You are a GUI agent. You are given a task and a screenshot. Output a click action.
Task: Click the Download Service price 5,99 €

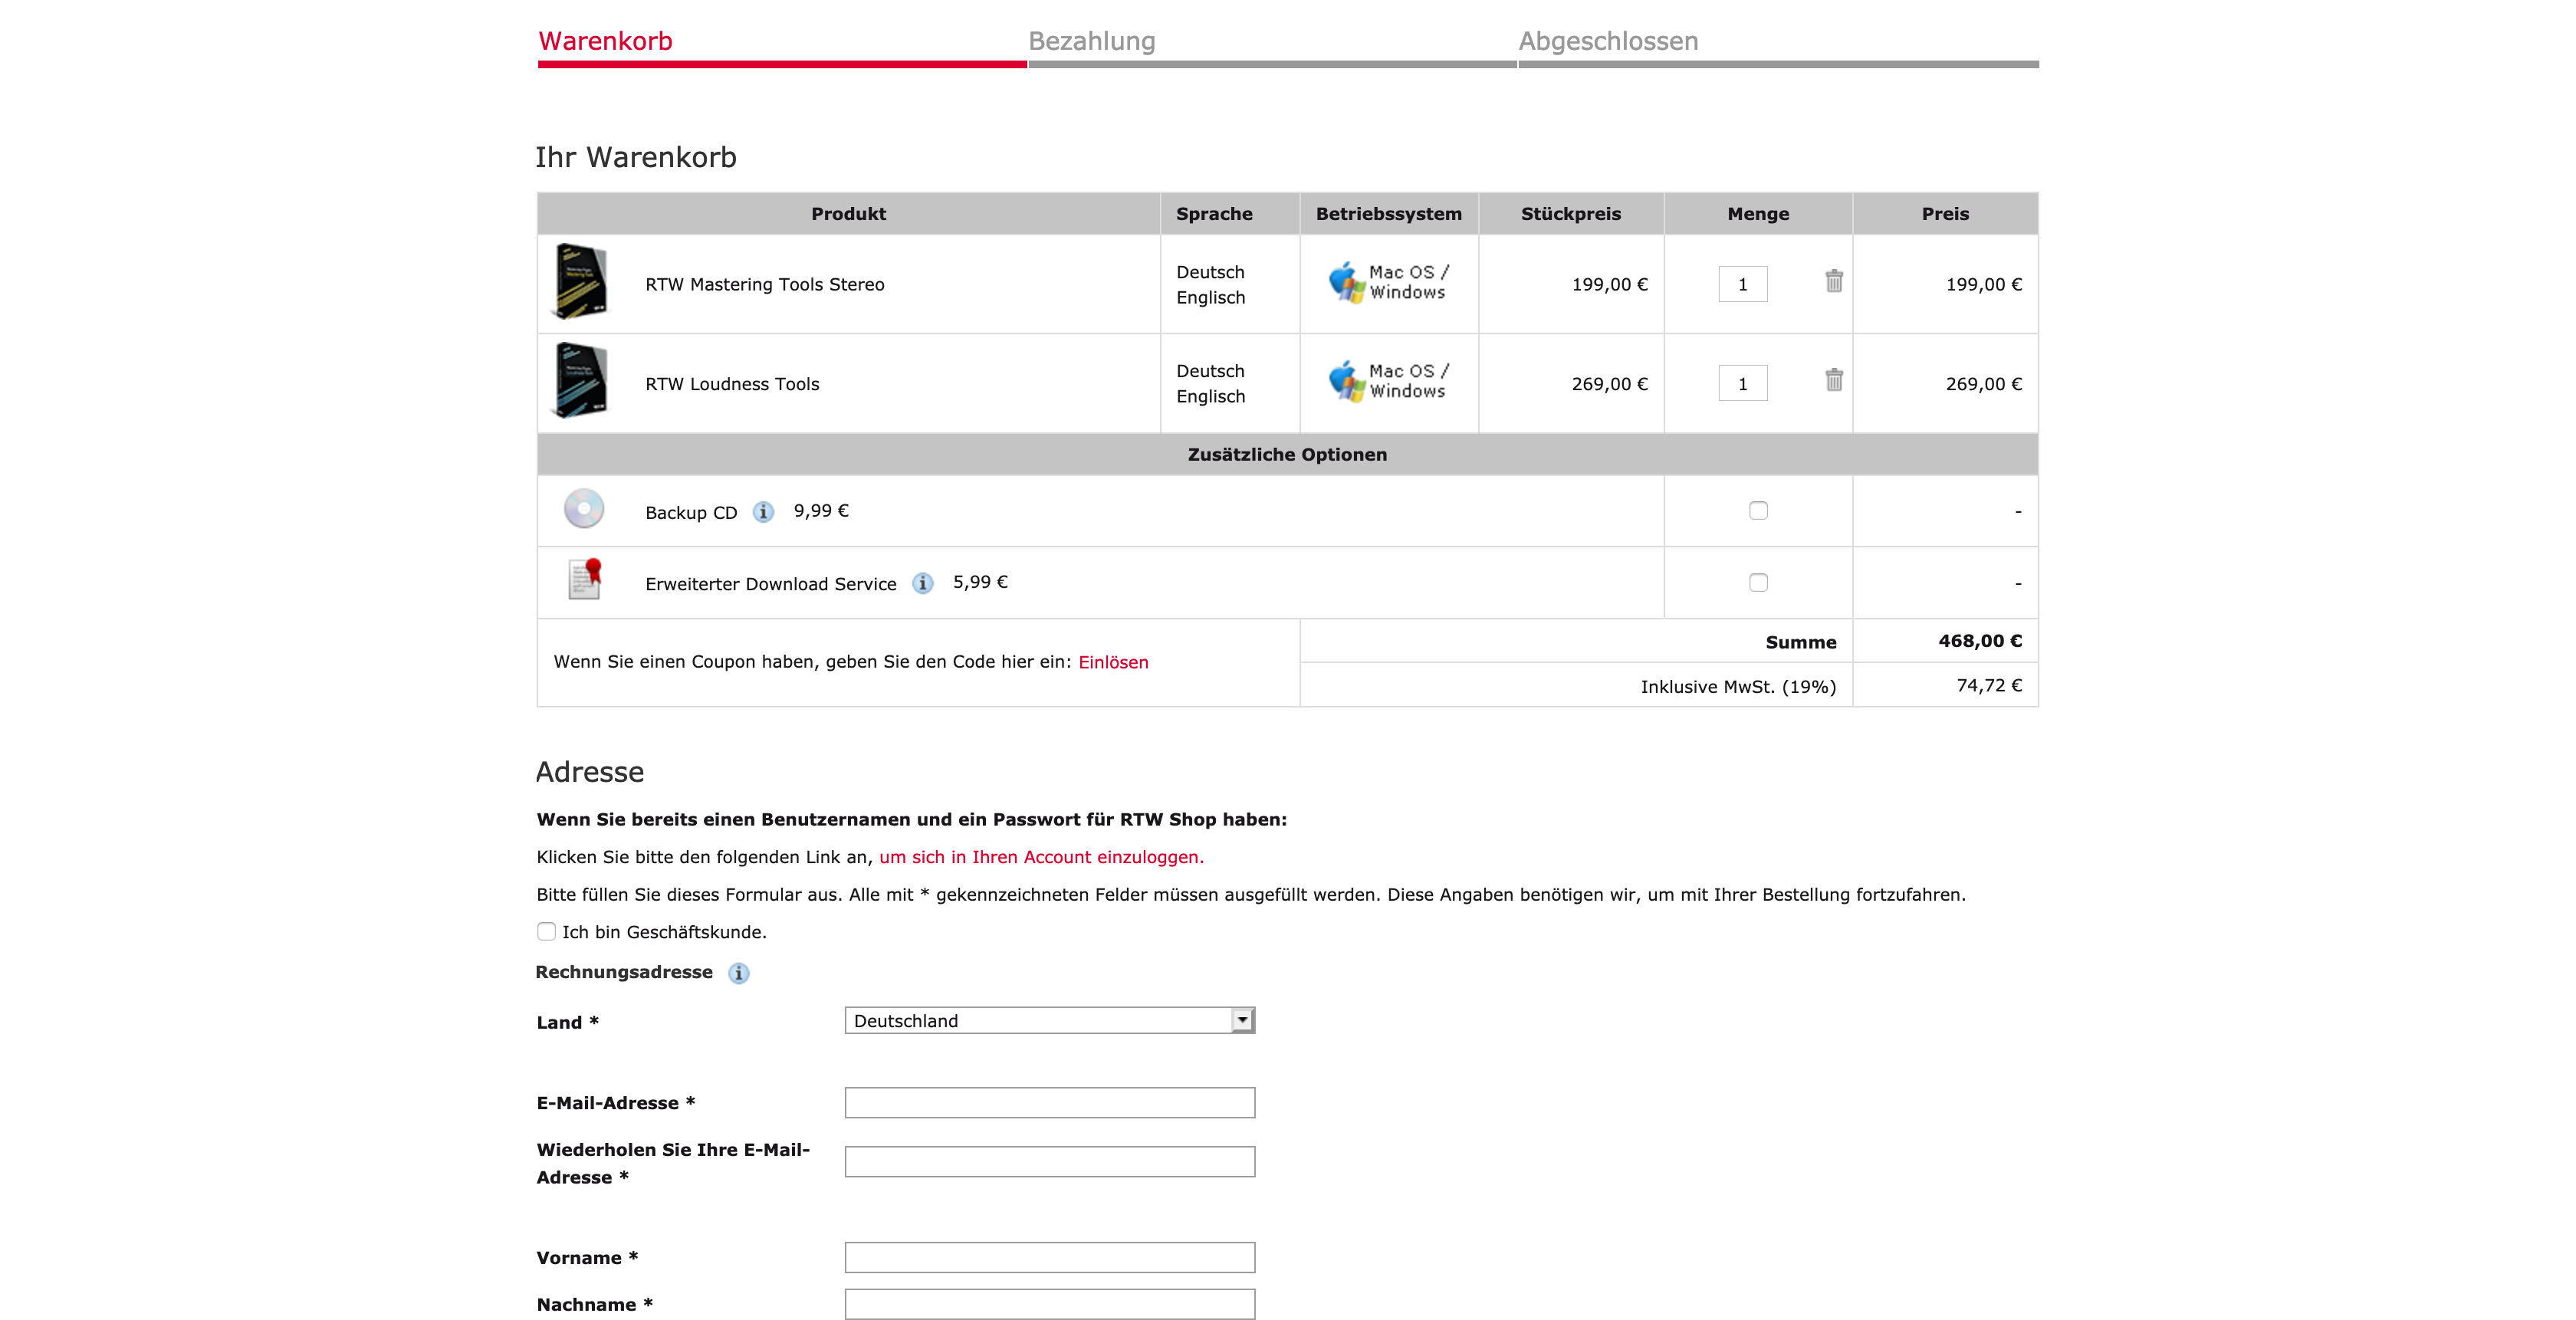pos(980,582)
